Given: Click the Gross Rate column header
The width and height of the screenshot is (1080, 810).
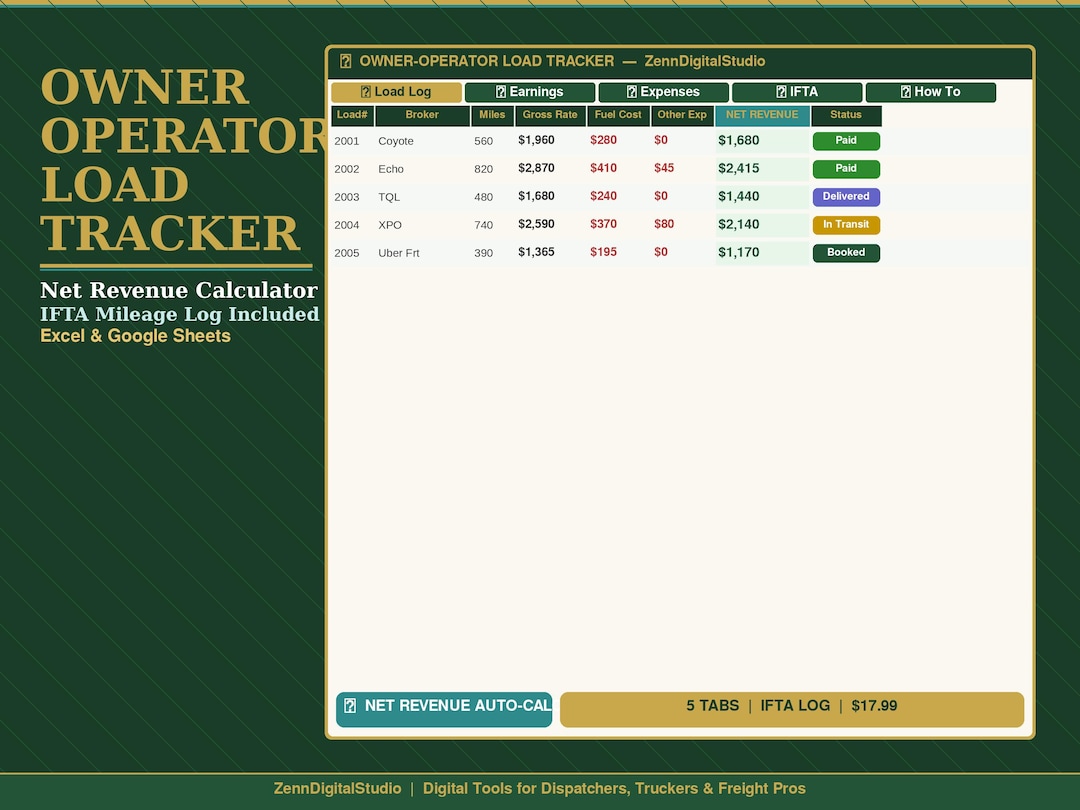Looking at the screenshot, I should click(x=550, y=116).
